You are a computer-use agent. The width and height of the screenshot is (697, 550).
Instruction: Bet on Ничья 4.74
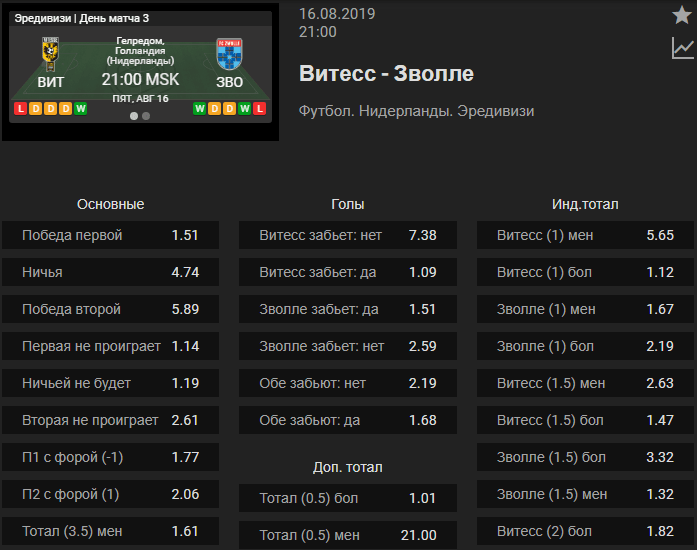click(110, 272)
